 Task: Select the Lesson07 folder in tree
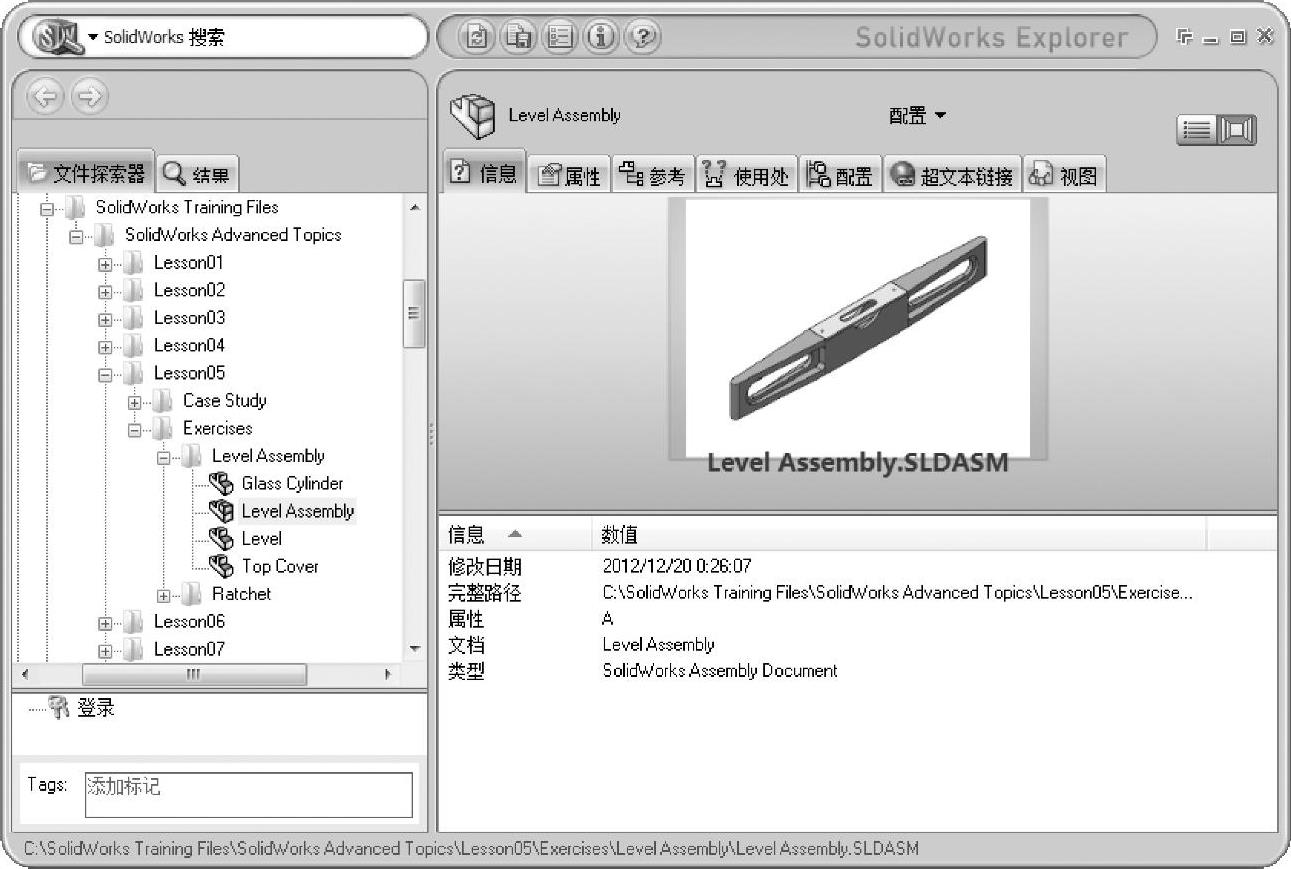(189, 649)
